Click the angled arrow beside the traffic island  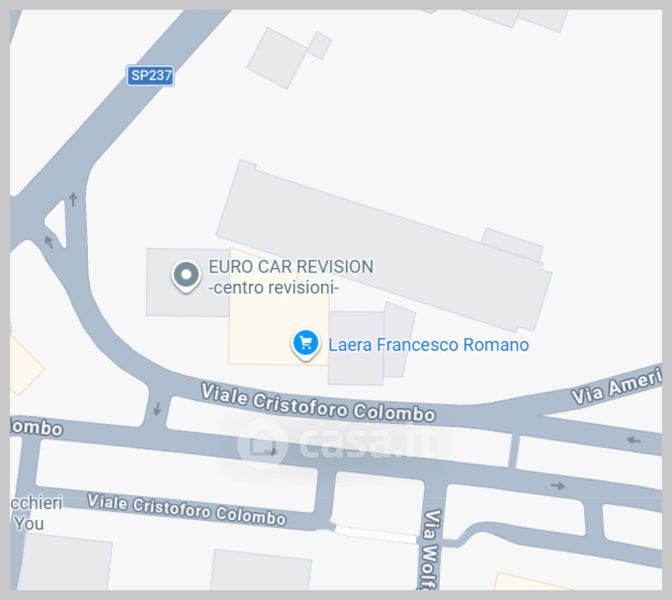click(49, 241)
